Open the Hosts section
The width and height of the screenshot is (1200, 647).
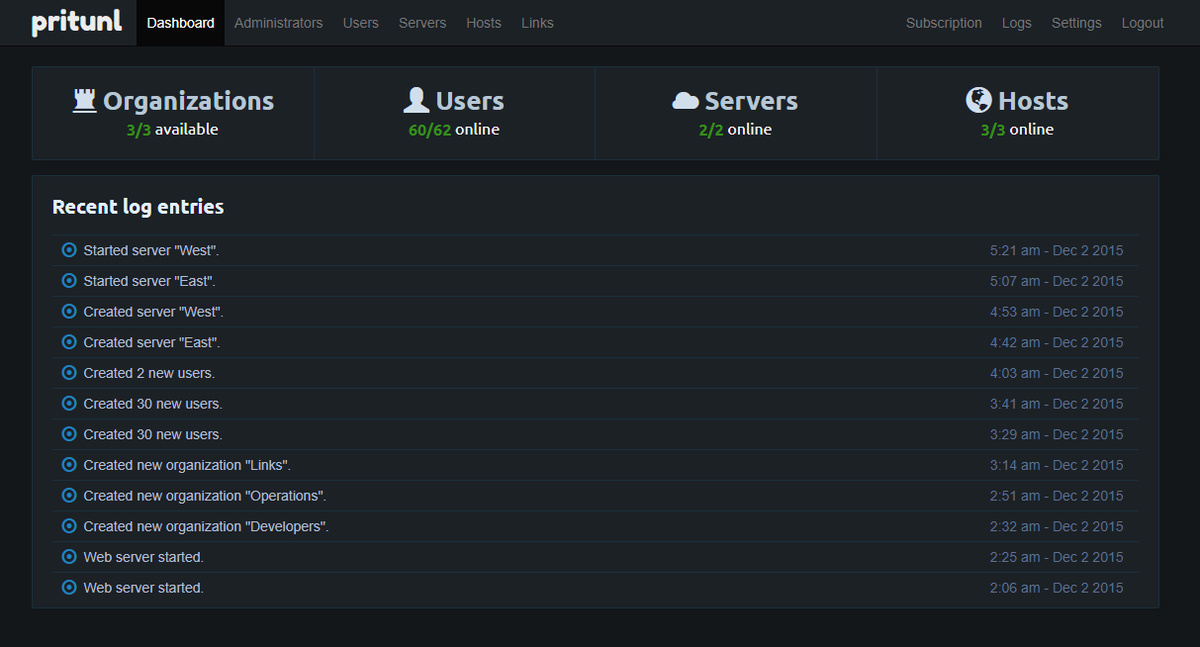pyautogui.click(x=483, y=22)
